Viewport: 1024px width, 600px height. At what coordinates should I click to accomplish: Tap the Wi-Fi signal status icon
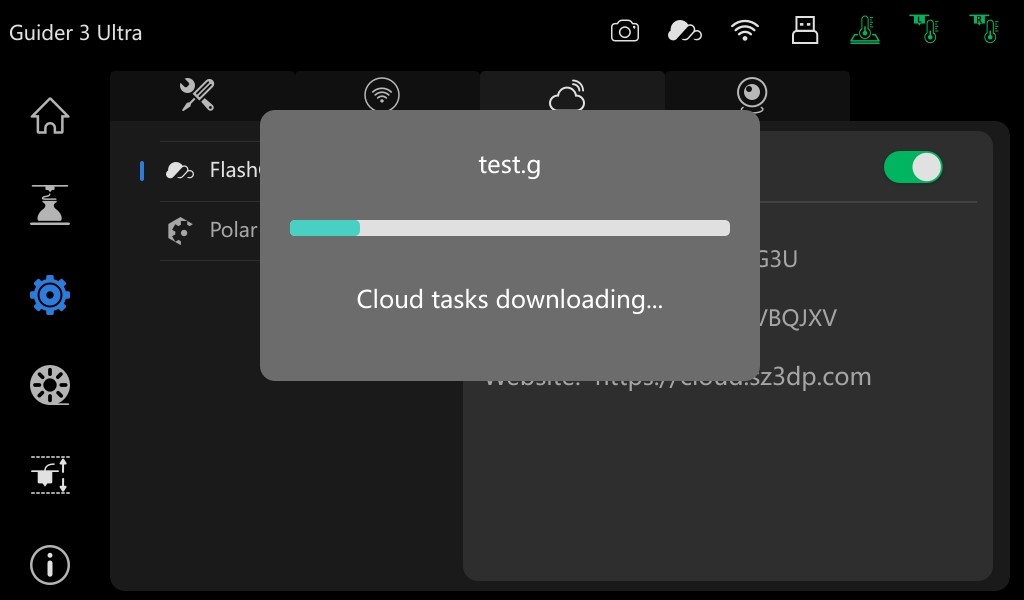click(x=744, y=31)
